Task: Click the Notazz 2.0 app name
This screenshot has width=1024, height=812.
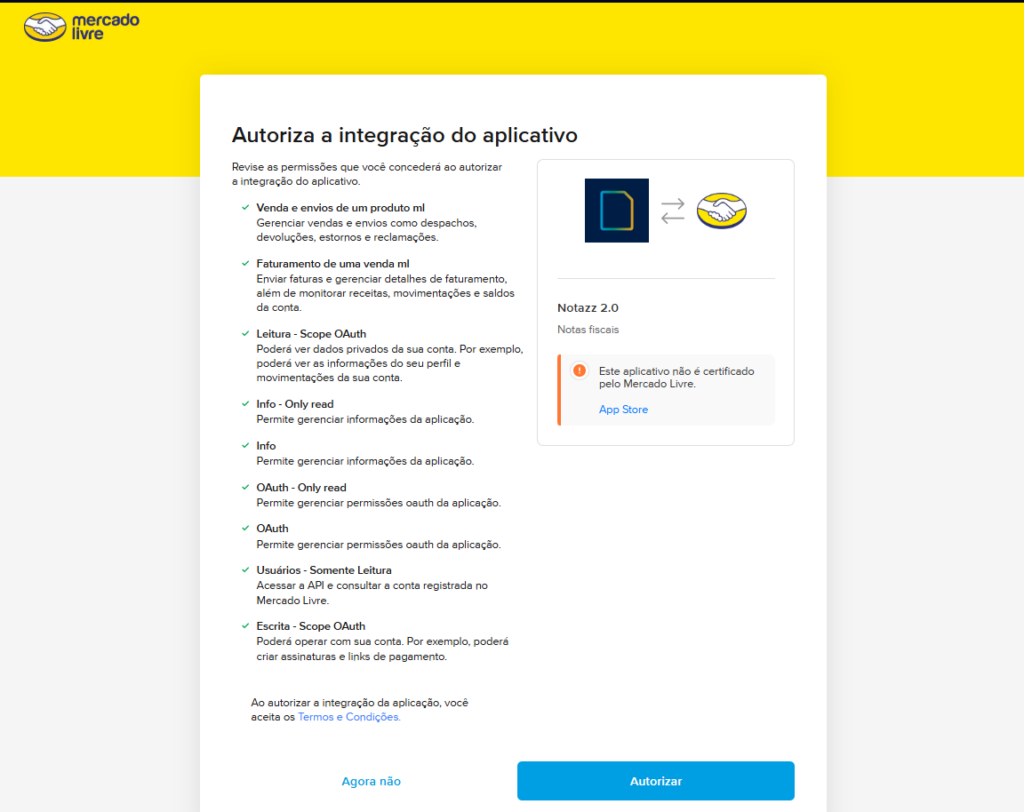Action: pos(588,308)
